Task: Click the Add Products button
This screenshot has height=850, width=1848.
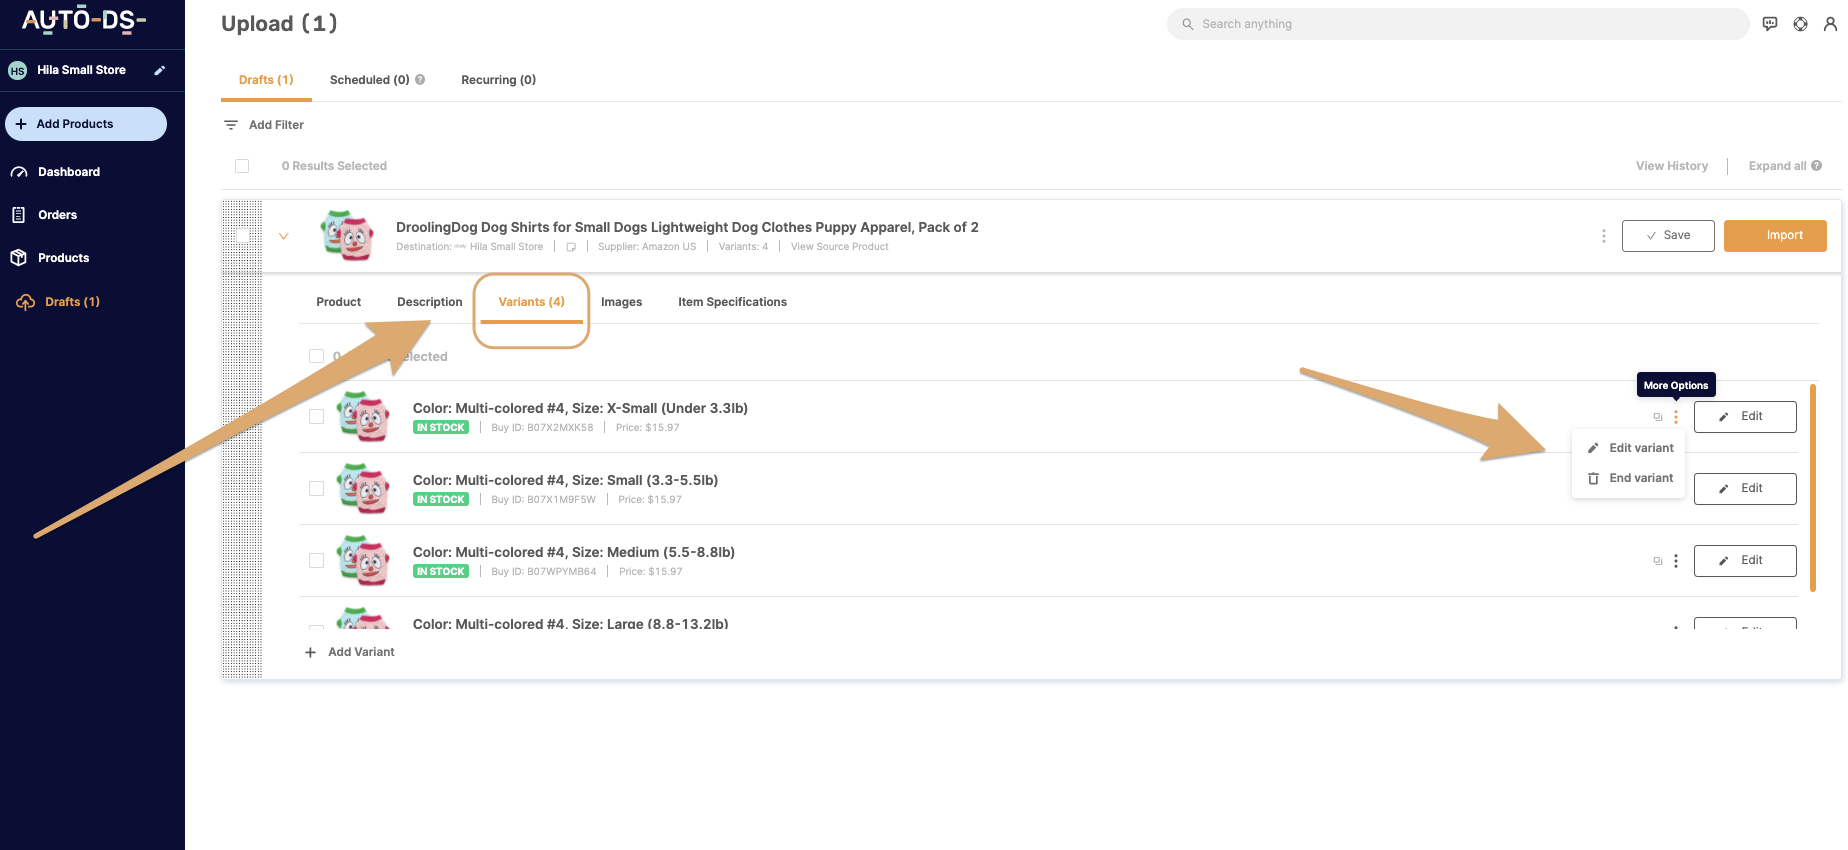Action: pos(86,124)
